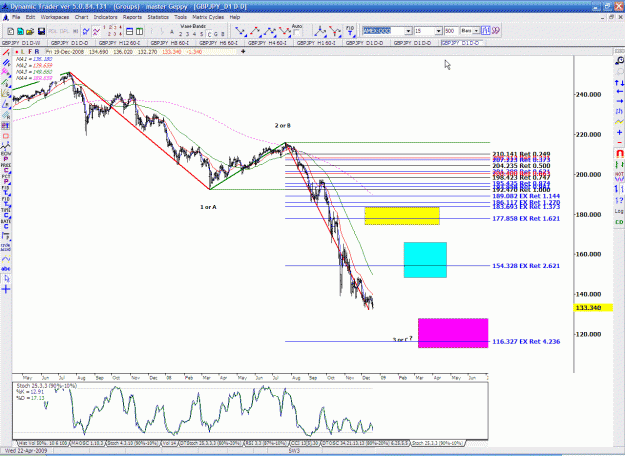Open the Statistics menu
This screenshot has height=456, width=625.
[158, 17]
